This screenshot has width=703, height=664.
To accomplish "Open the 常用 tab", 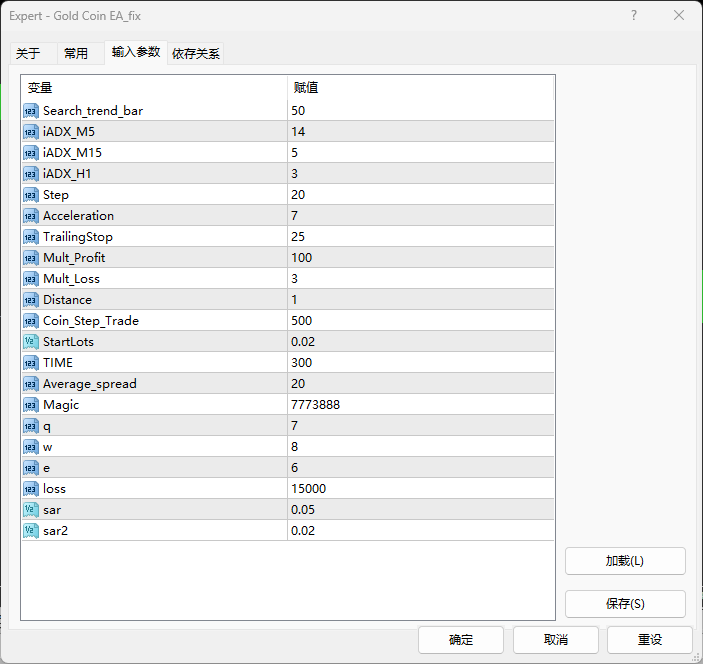I will [76, 54].
